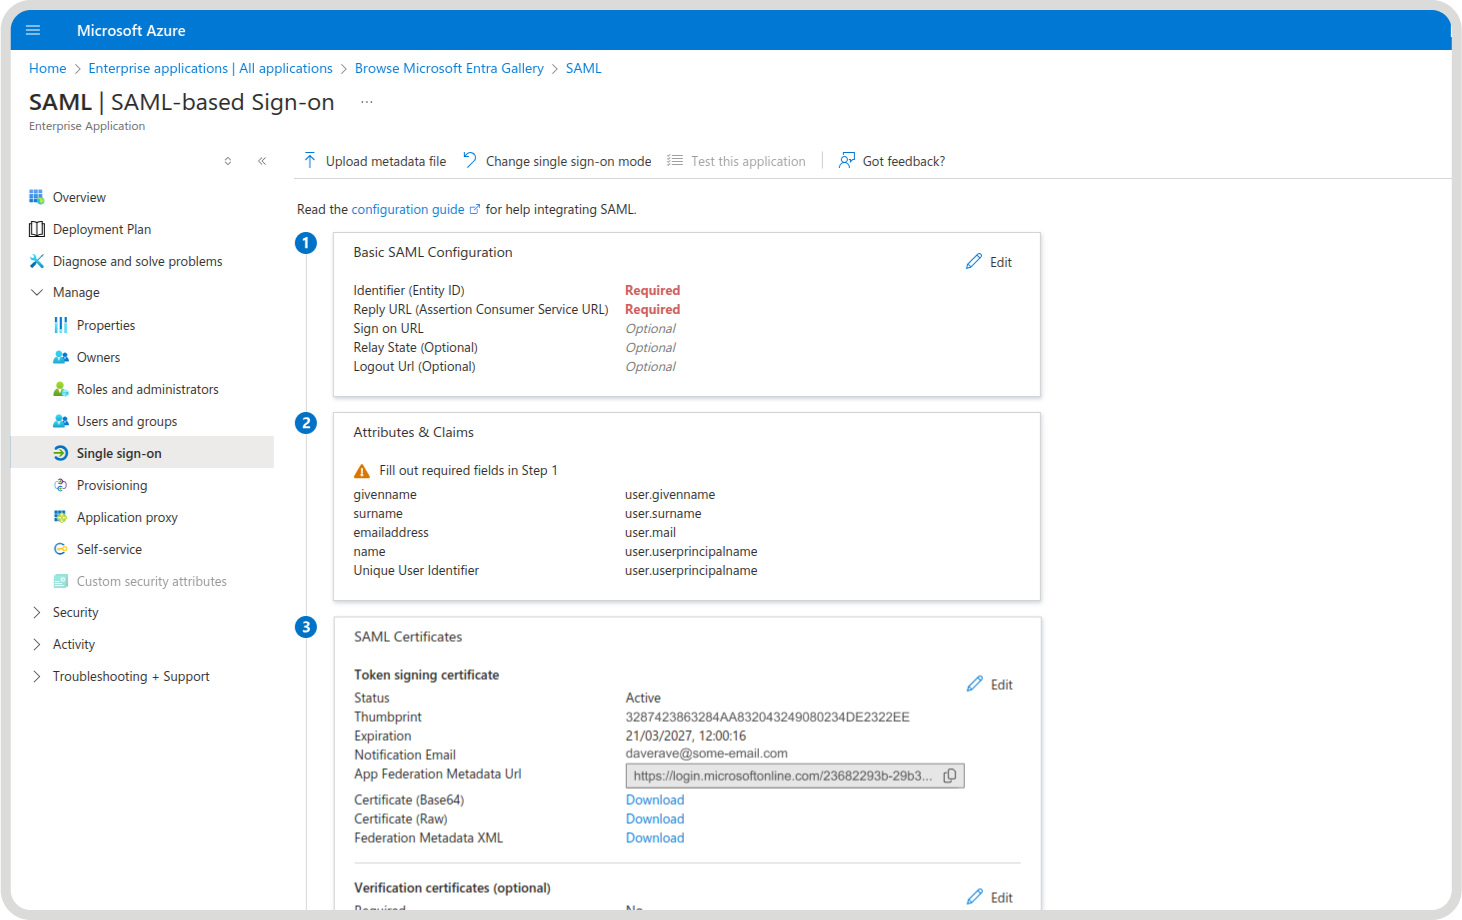The image size is (1462, 920).
Task: Open the Azure hamburger menu
Action: pyautogui.click(x=33, y=30)
